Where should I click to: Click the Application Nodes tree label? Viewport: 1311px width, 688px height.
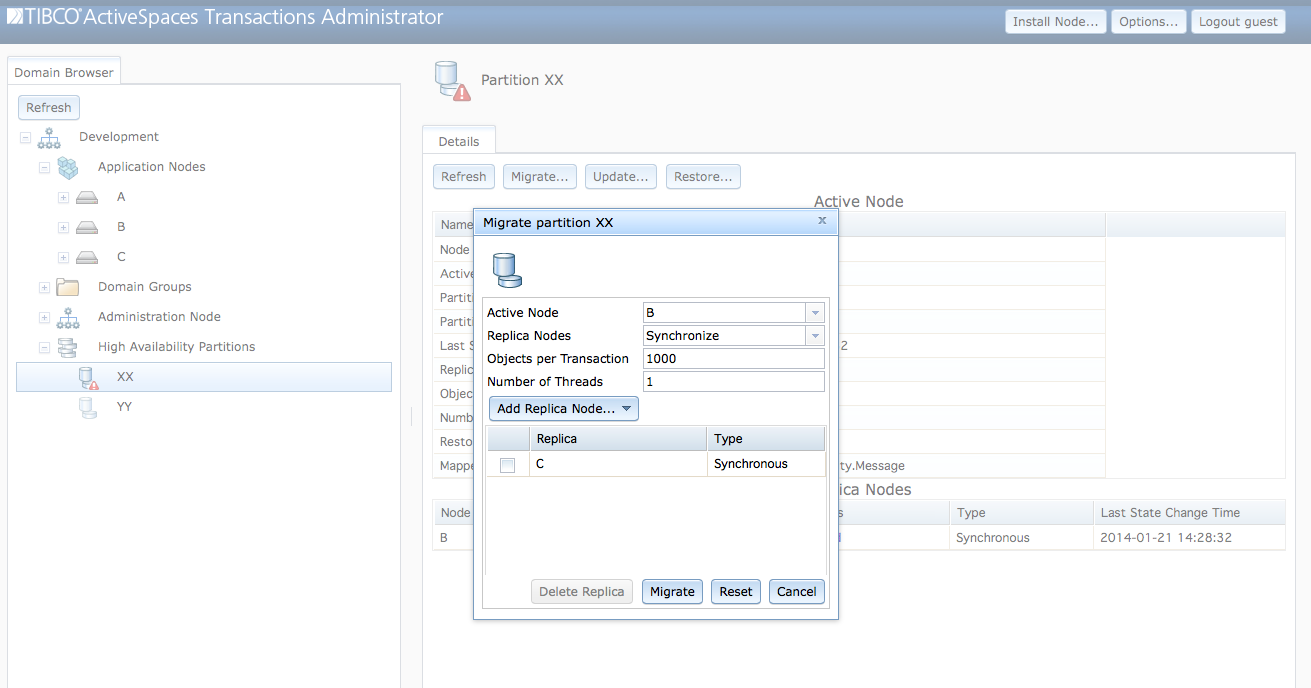click(x=152, y=167)
